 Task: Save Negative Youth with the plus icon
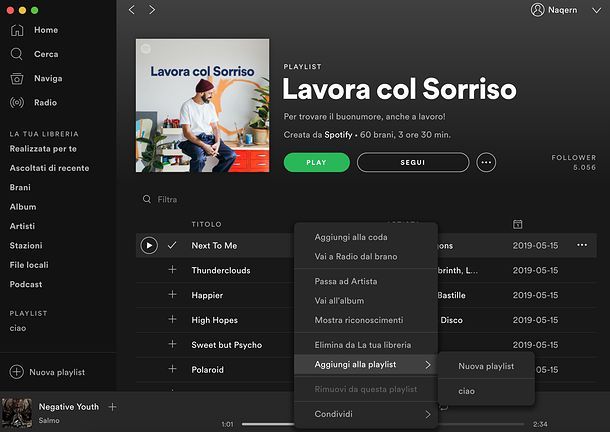coord(112,407)
